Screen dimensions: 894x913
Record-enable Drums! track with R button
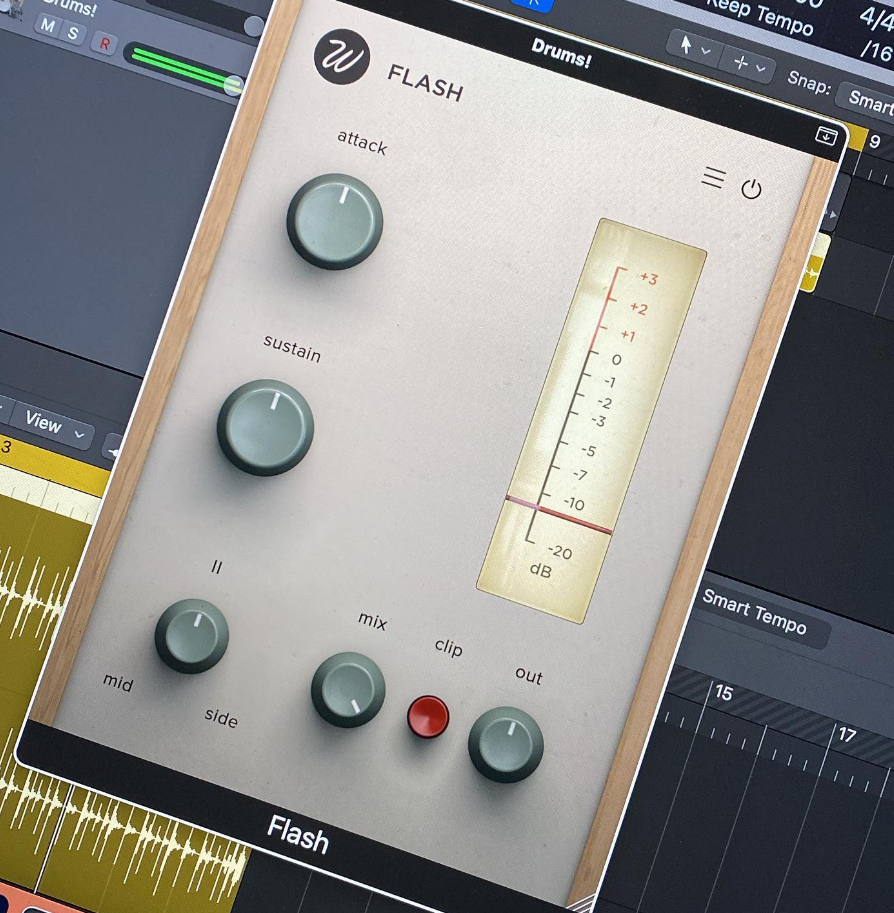coord(105,43)
